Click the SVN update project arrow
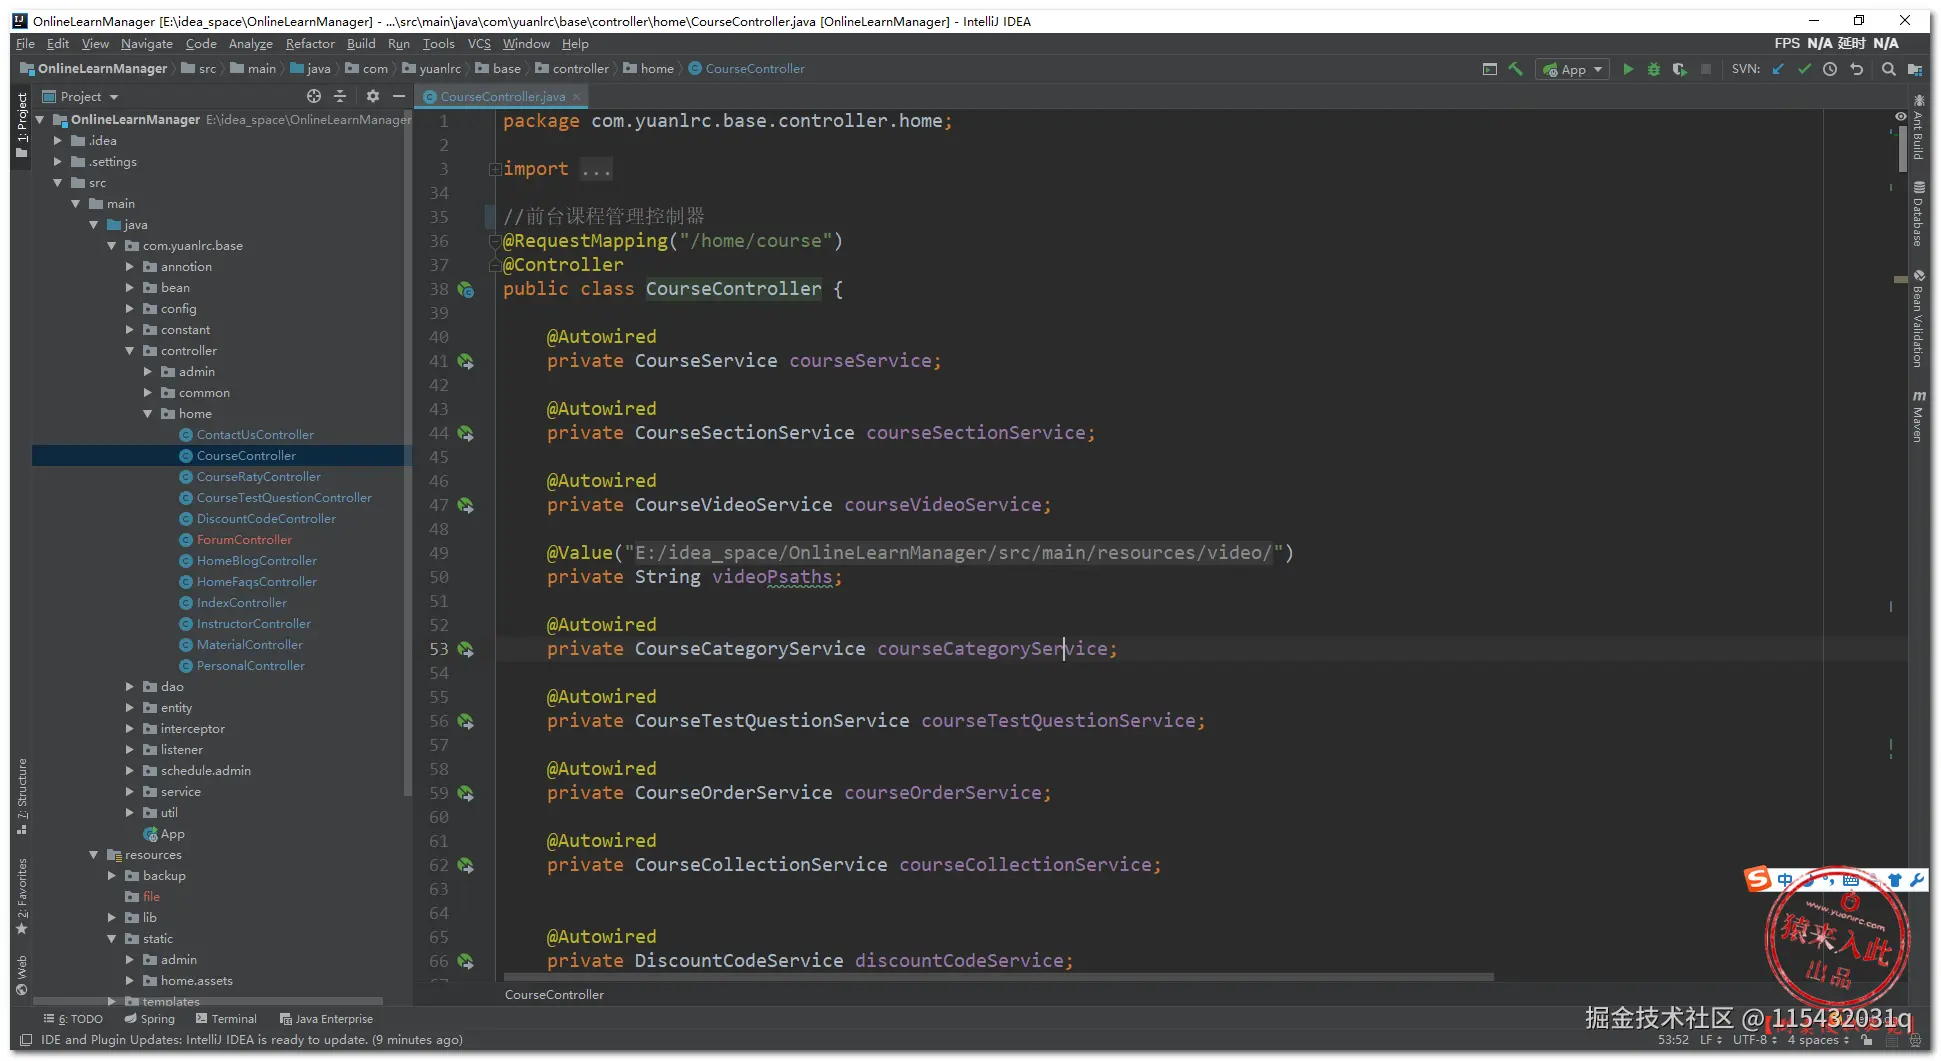The image size is (1941, 1061). [1778, 69]
